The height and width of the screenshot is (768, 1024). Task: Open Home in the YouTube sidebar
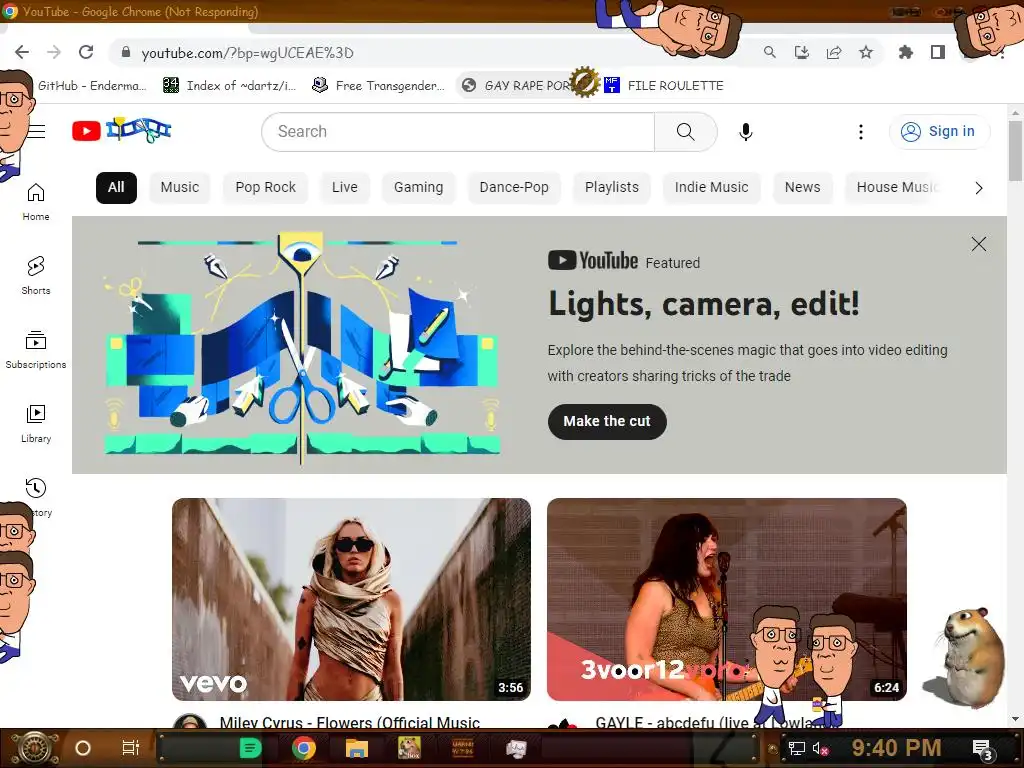(x=36, y=201)
